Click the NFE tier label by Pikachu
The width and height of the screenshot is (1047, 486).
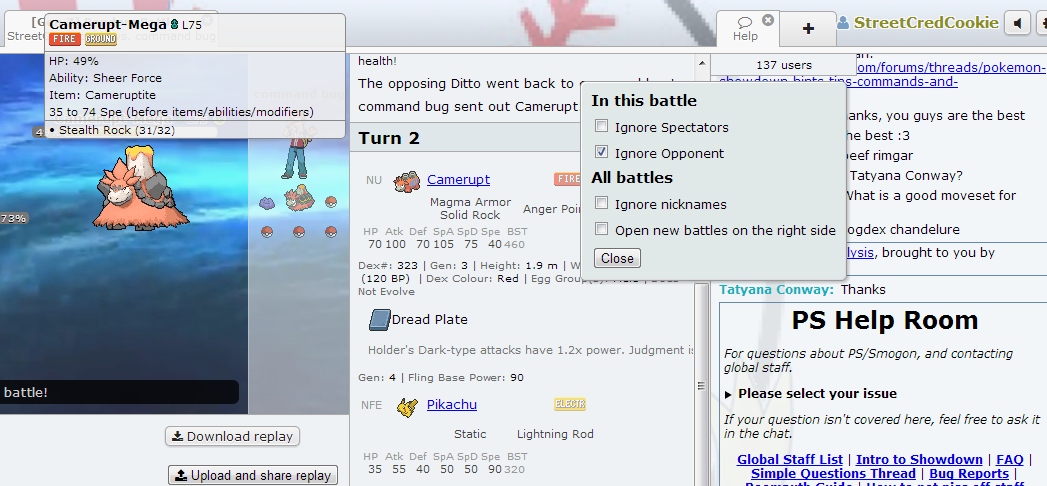click(x=371, y=405)
